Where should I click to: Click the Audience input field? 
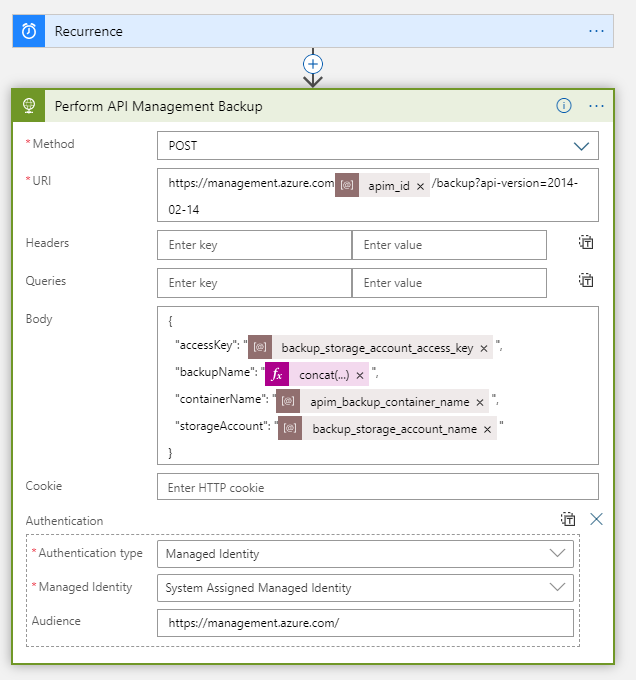365,623
